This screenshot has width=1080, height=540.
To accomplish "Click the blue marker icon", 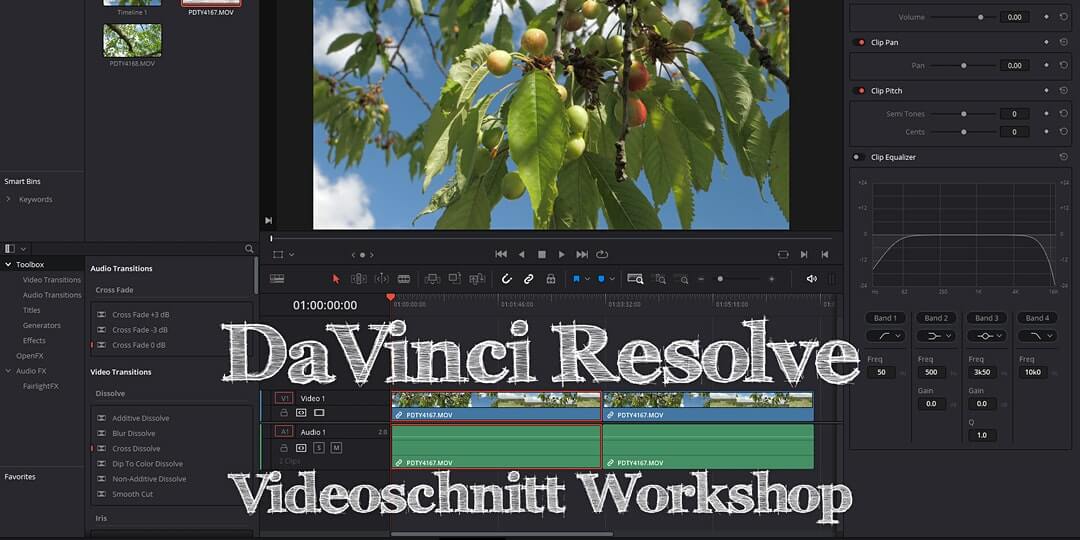I will point(601,279).
